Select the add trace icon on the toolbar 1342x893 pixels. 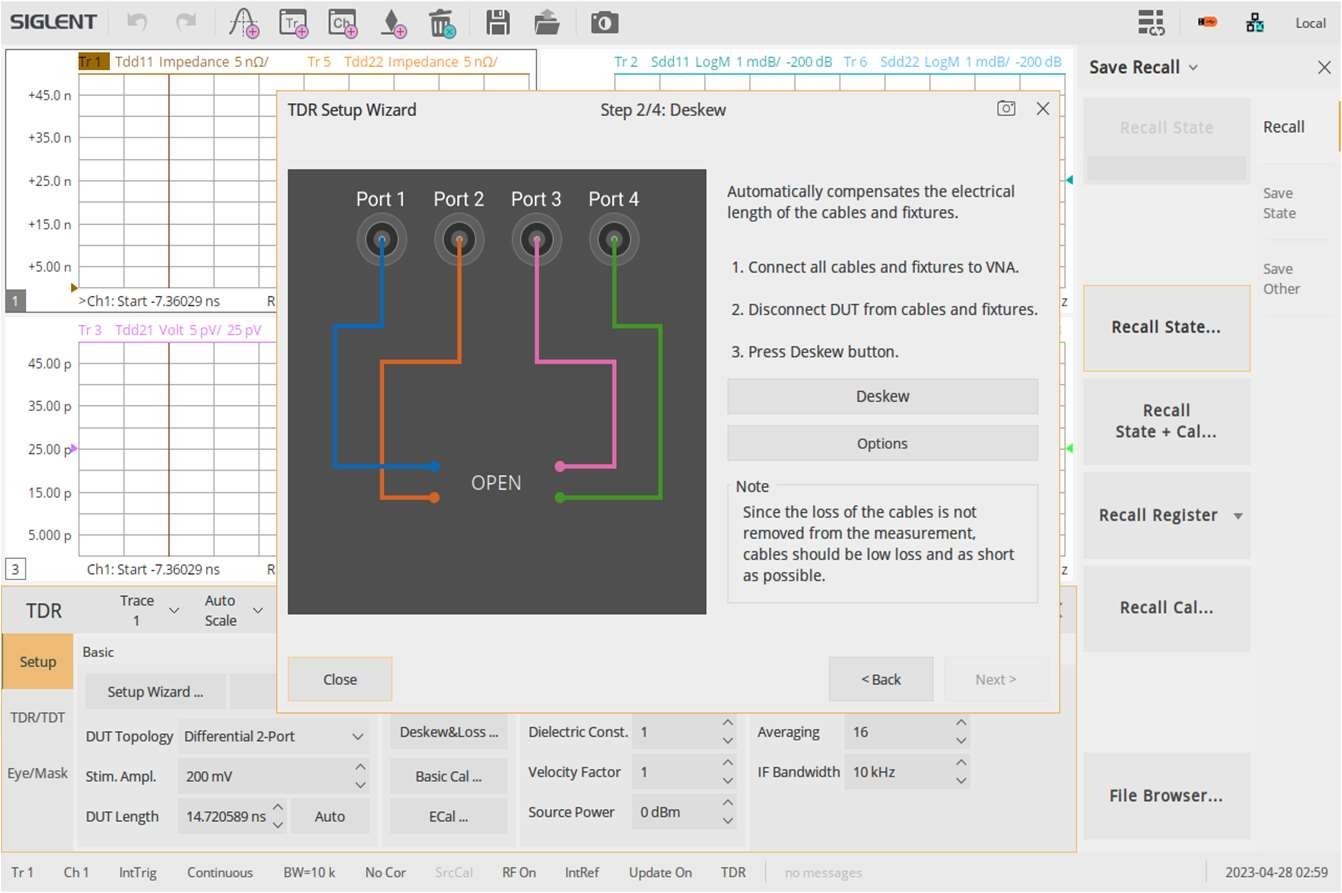click(x=292, y=21)
